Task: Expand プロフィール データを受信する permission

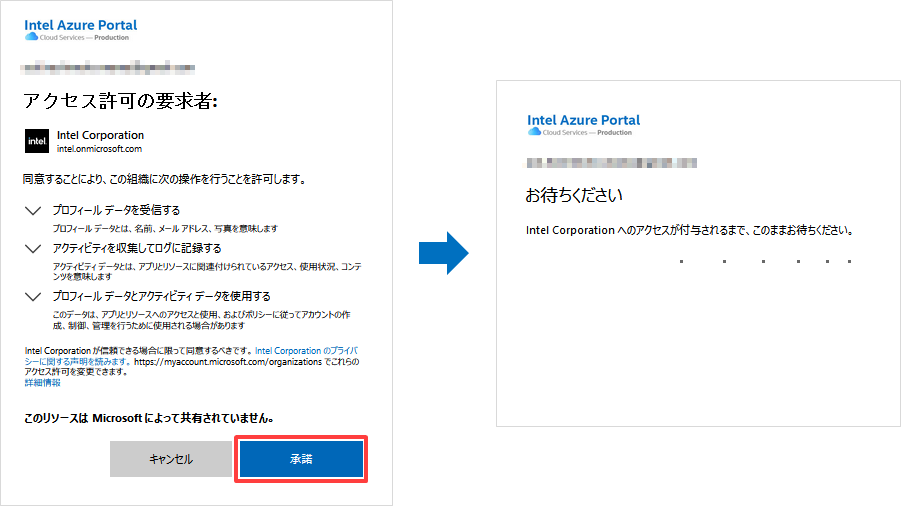Action: (33, 211)
